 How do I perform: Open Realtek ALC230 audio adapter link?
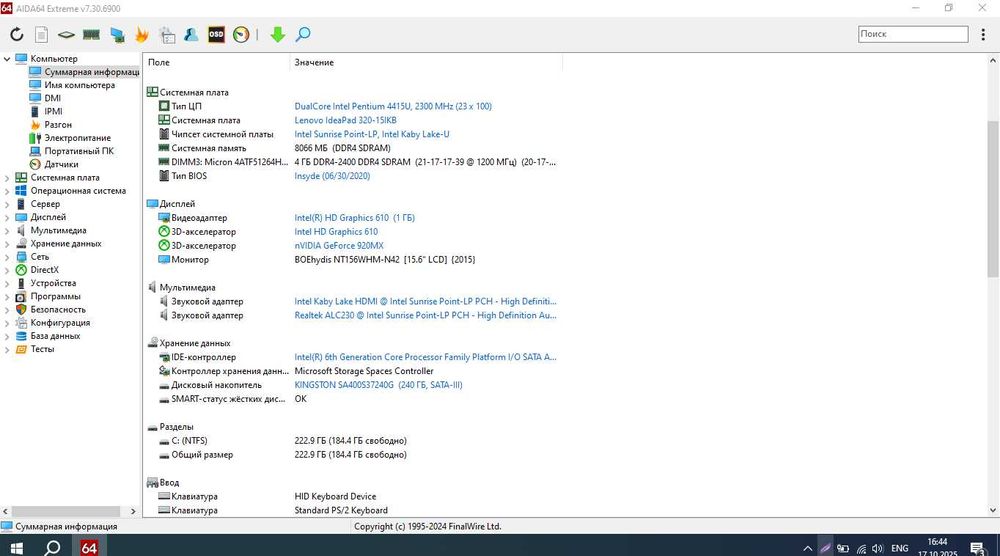pos(425,316)
